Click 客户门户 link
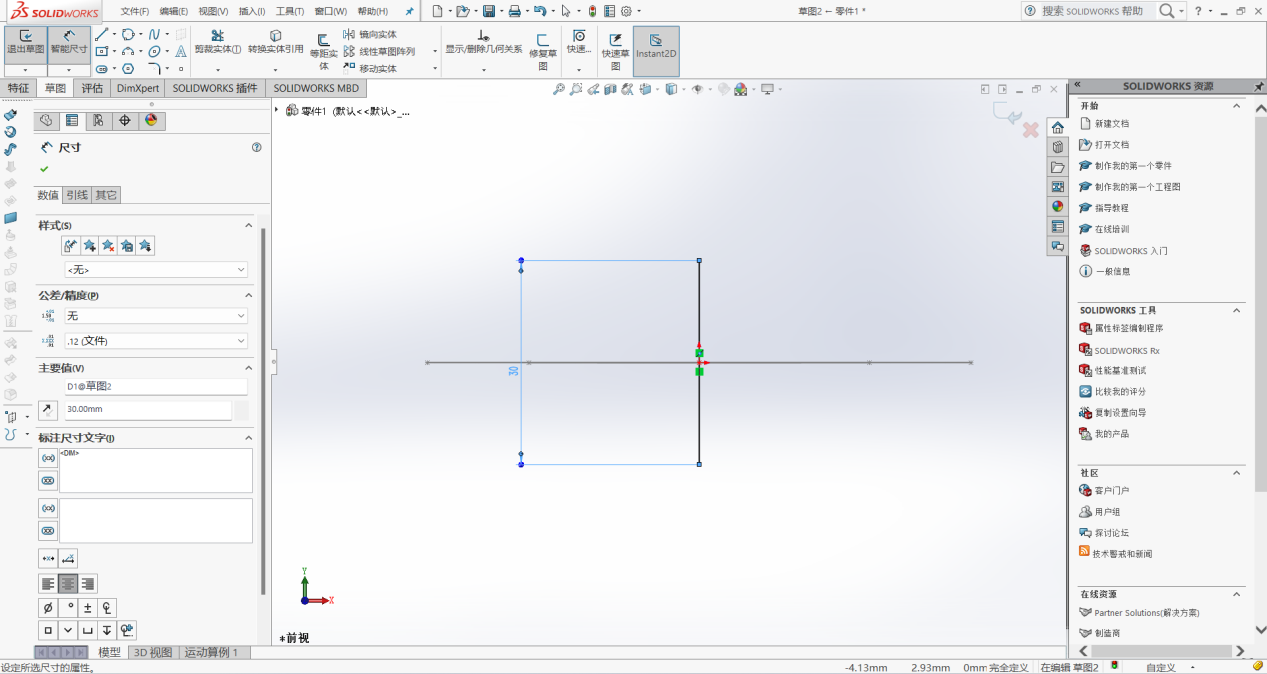This screenshot has height=674, width=1267. (x=1111, y=491)
